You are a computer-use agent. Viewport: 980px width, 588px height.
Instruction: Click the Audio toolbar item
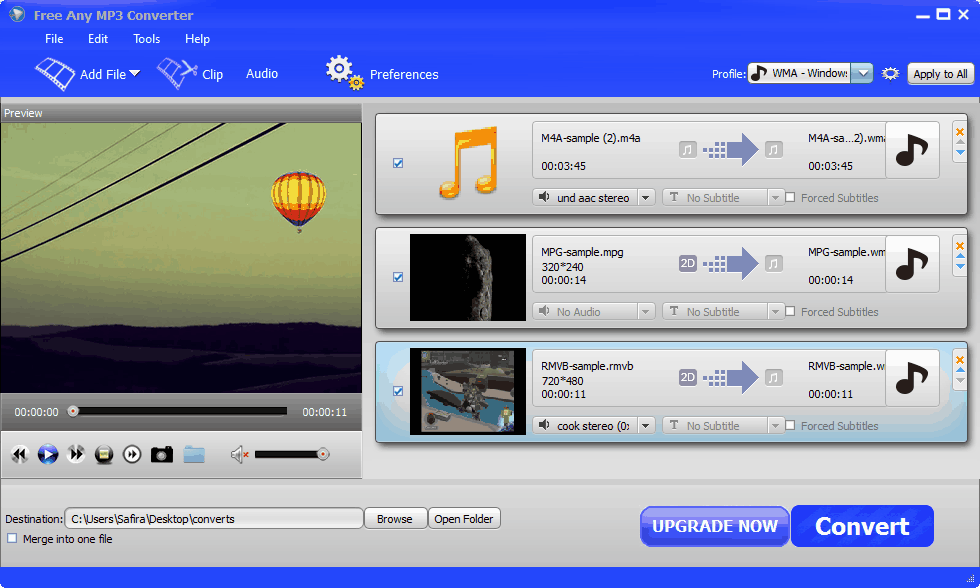pyautogui.click(x=262, y=74)
